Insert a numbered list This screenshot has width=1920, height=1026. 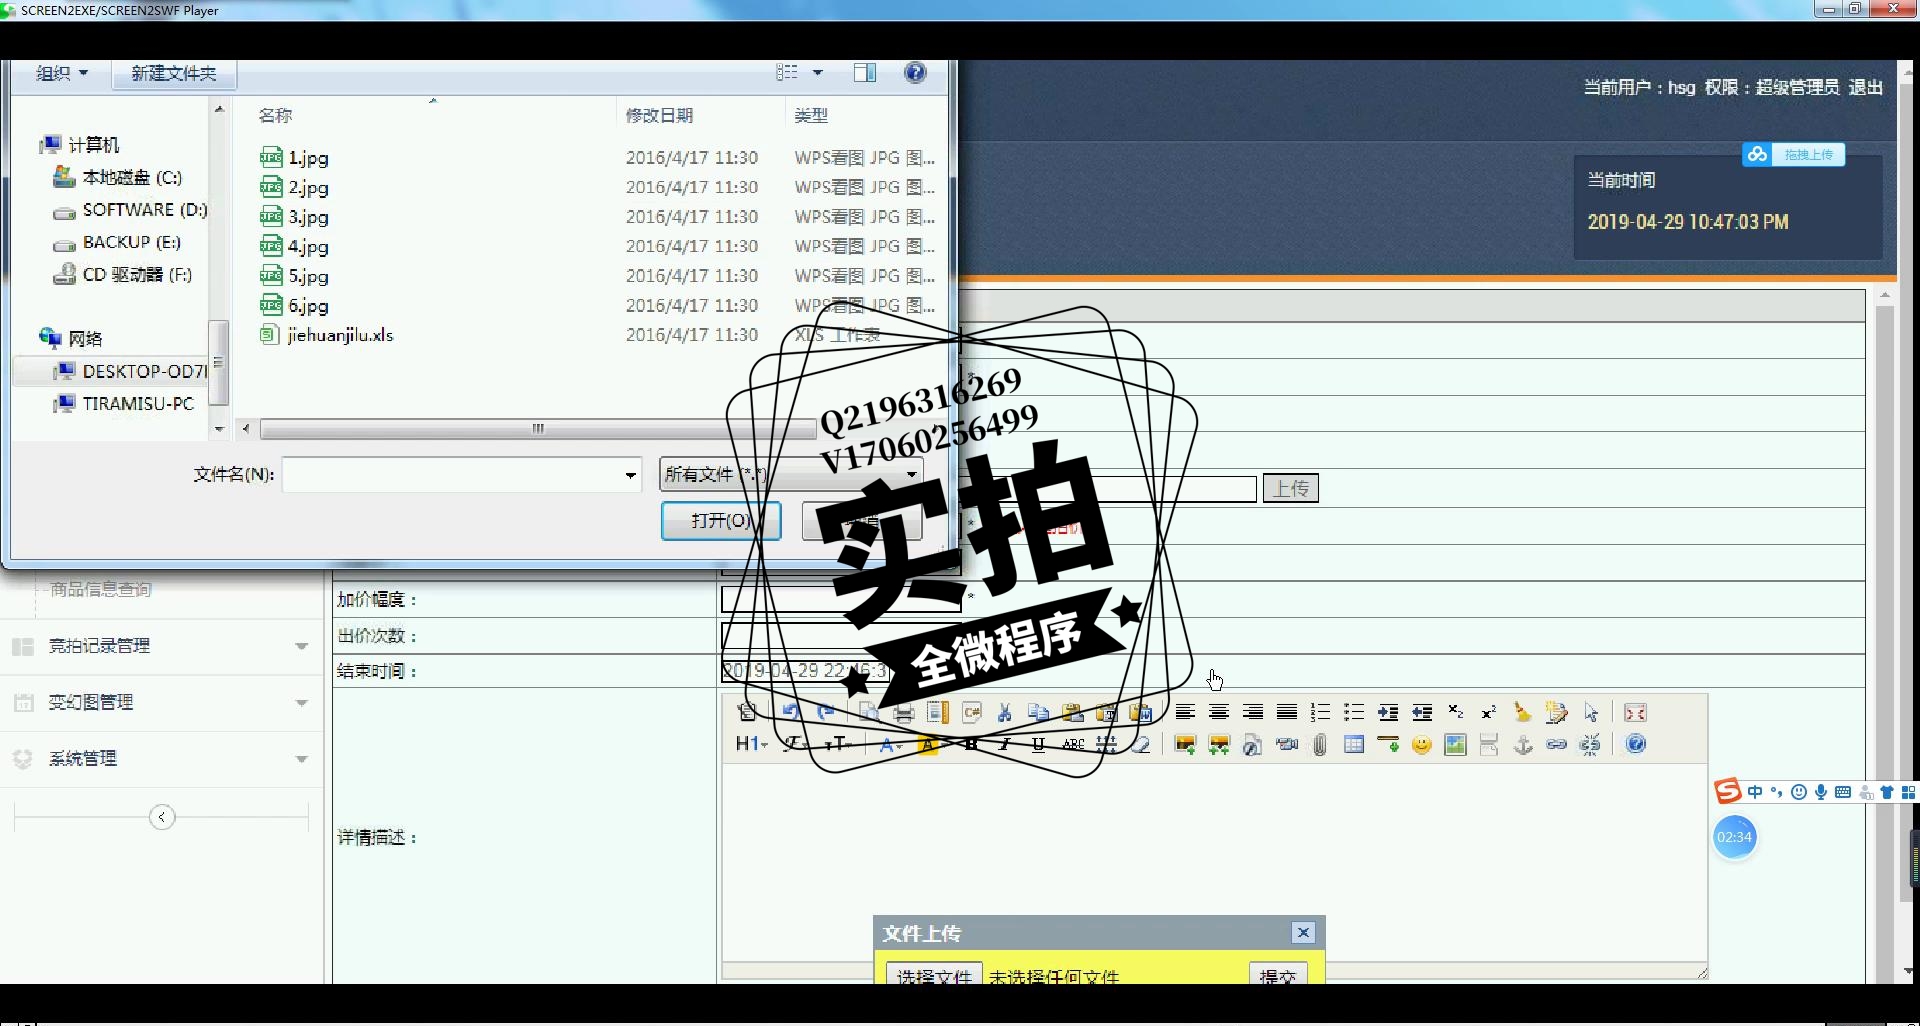1321,713
